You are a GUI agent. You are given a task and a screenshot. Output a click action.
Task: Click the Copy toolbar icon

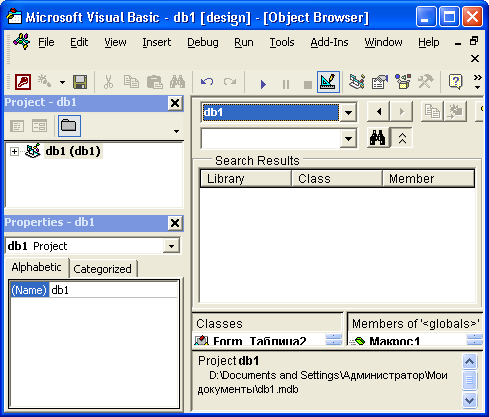pyautogui.click(x=131, y=82)
